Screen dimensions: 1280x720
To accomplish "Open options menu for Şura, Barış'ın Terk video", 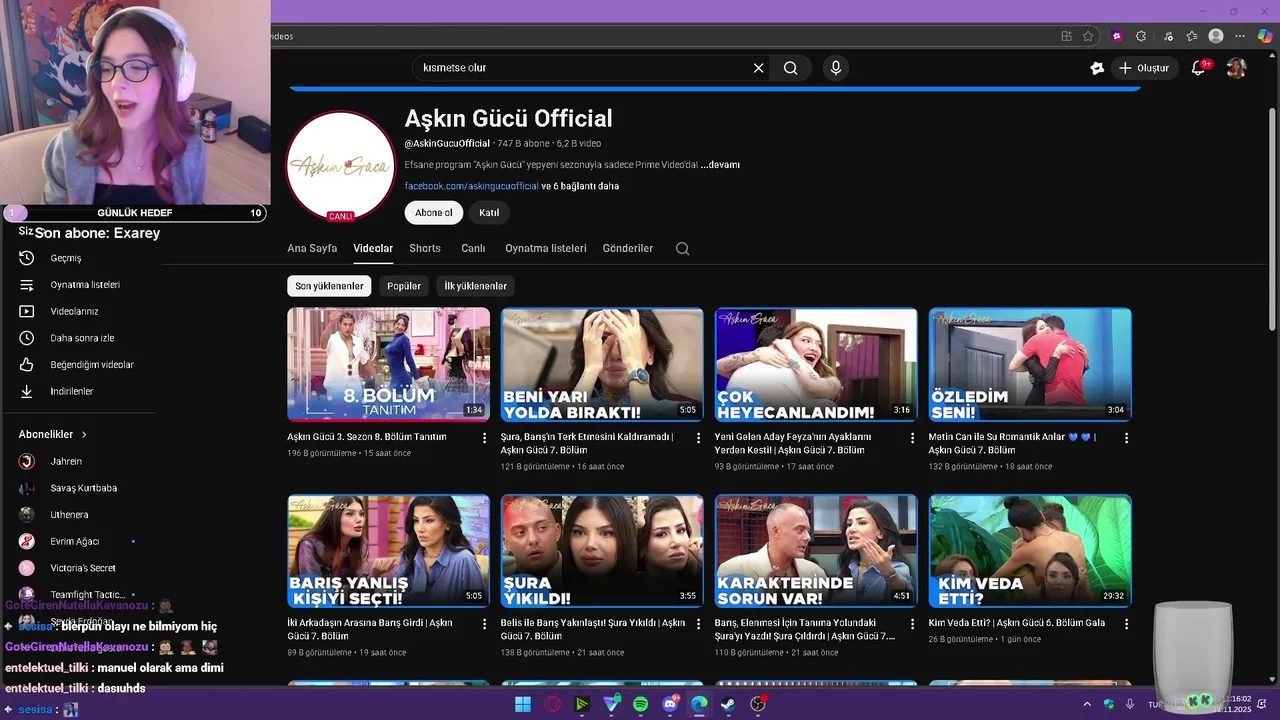I will pos(699,438).
